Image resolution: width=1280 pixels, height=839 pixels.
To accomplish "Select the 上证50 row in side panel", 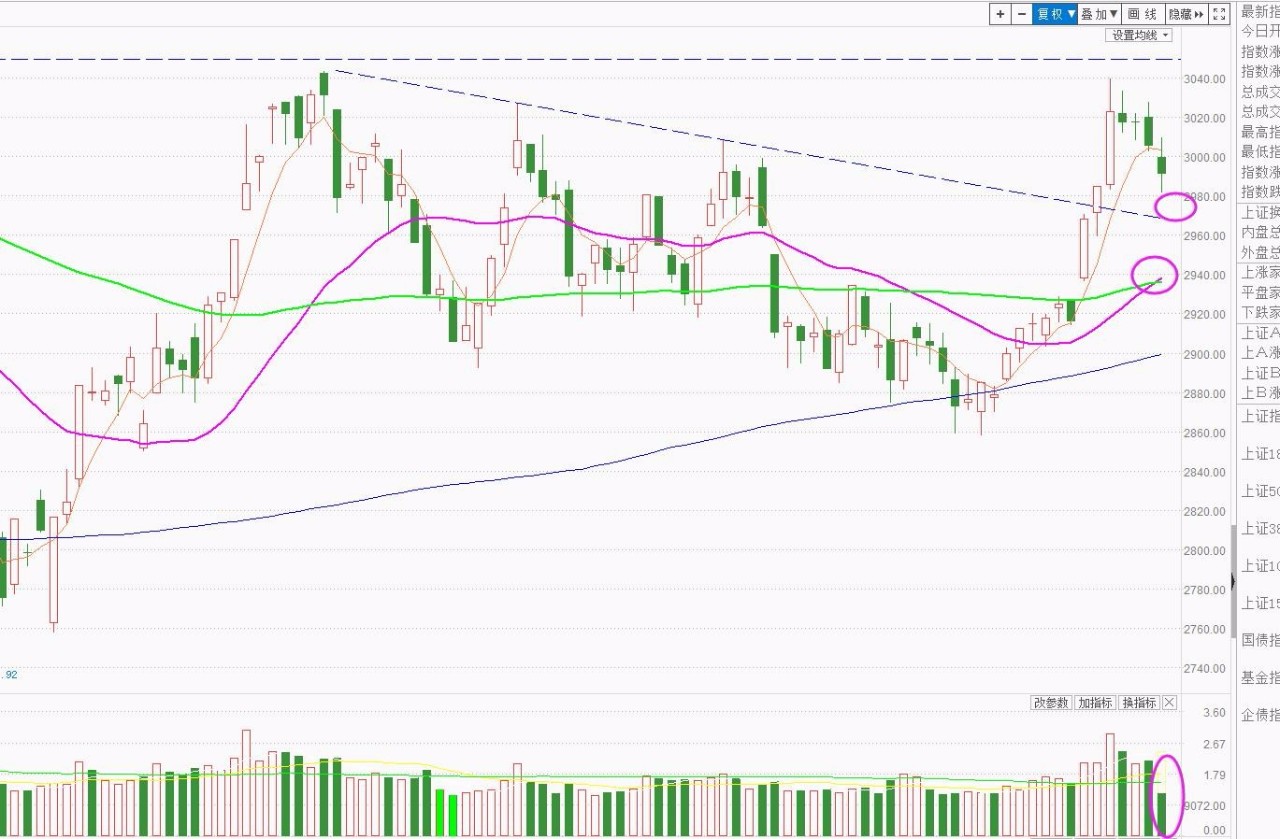I will click(x=1260, y=491).
